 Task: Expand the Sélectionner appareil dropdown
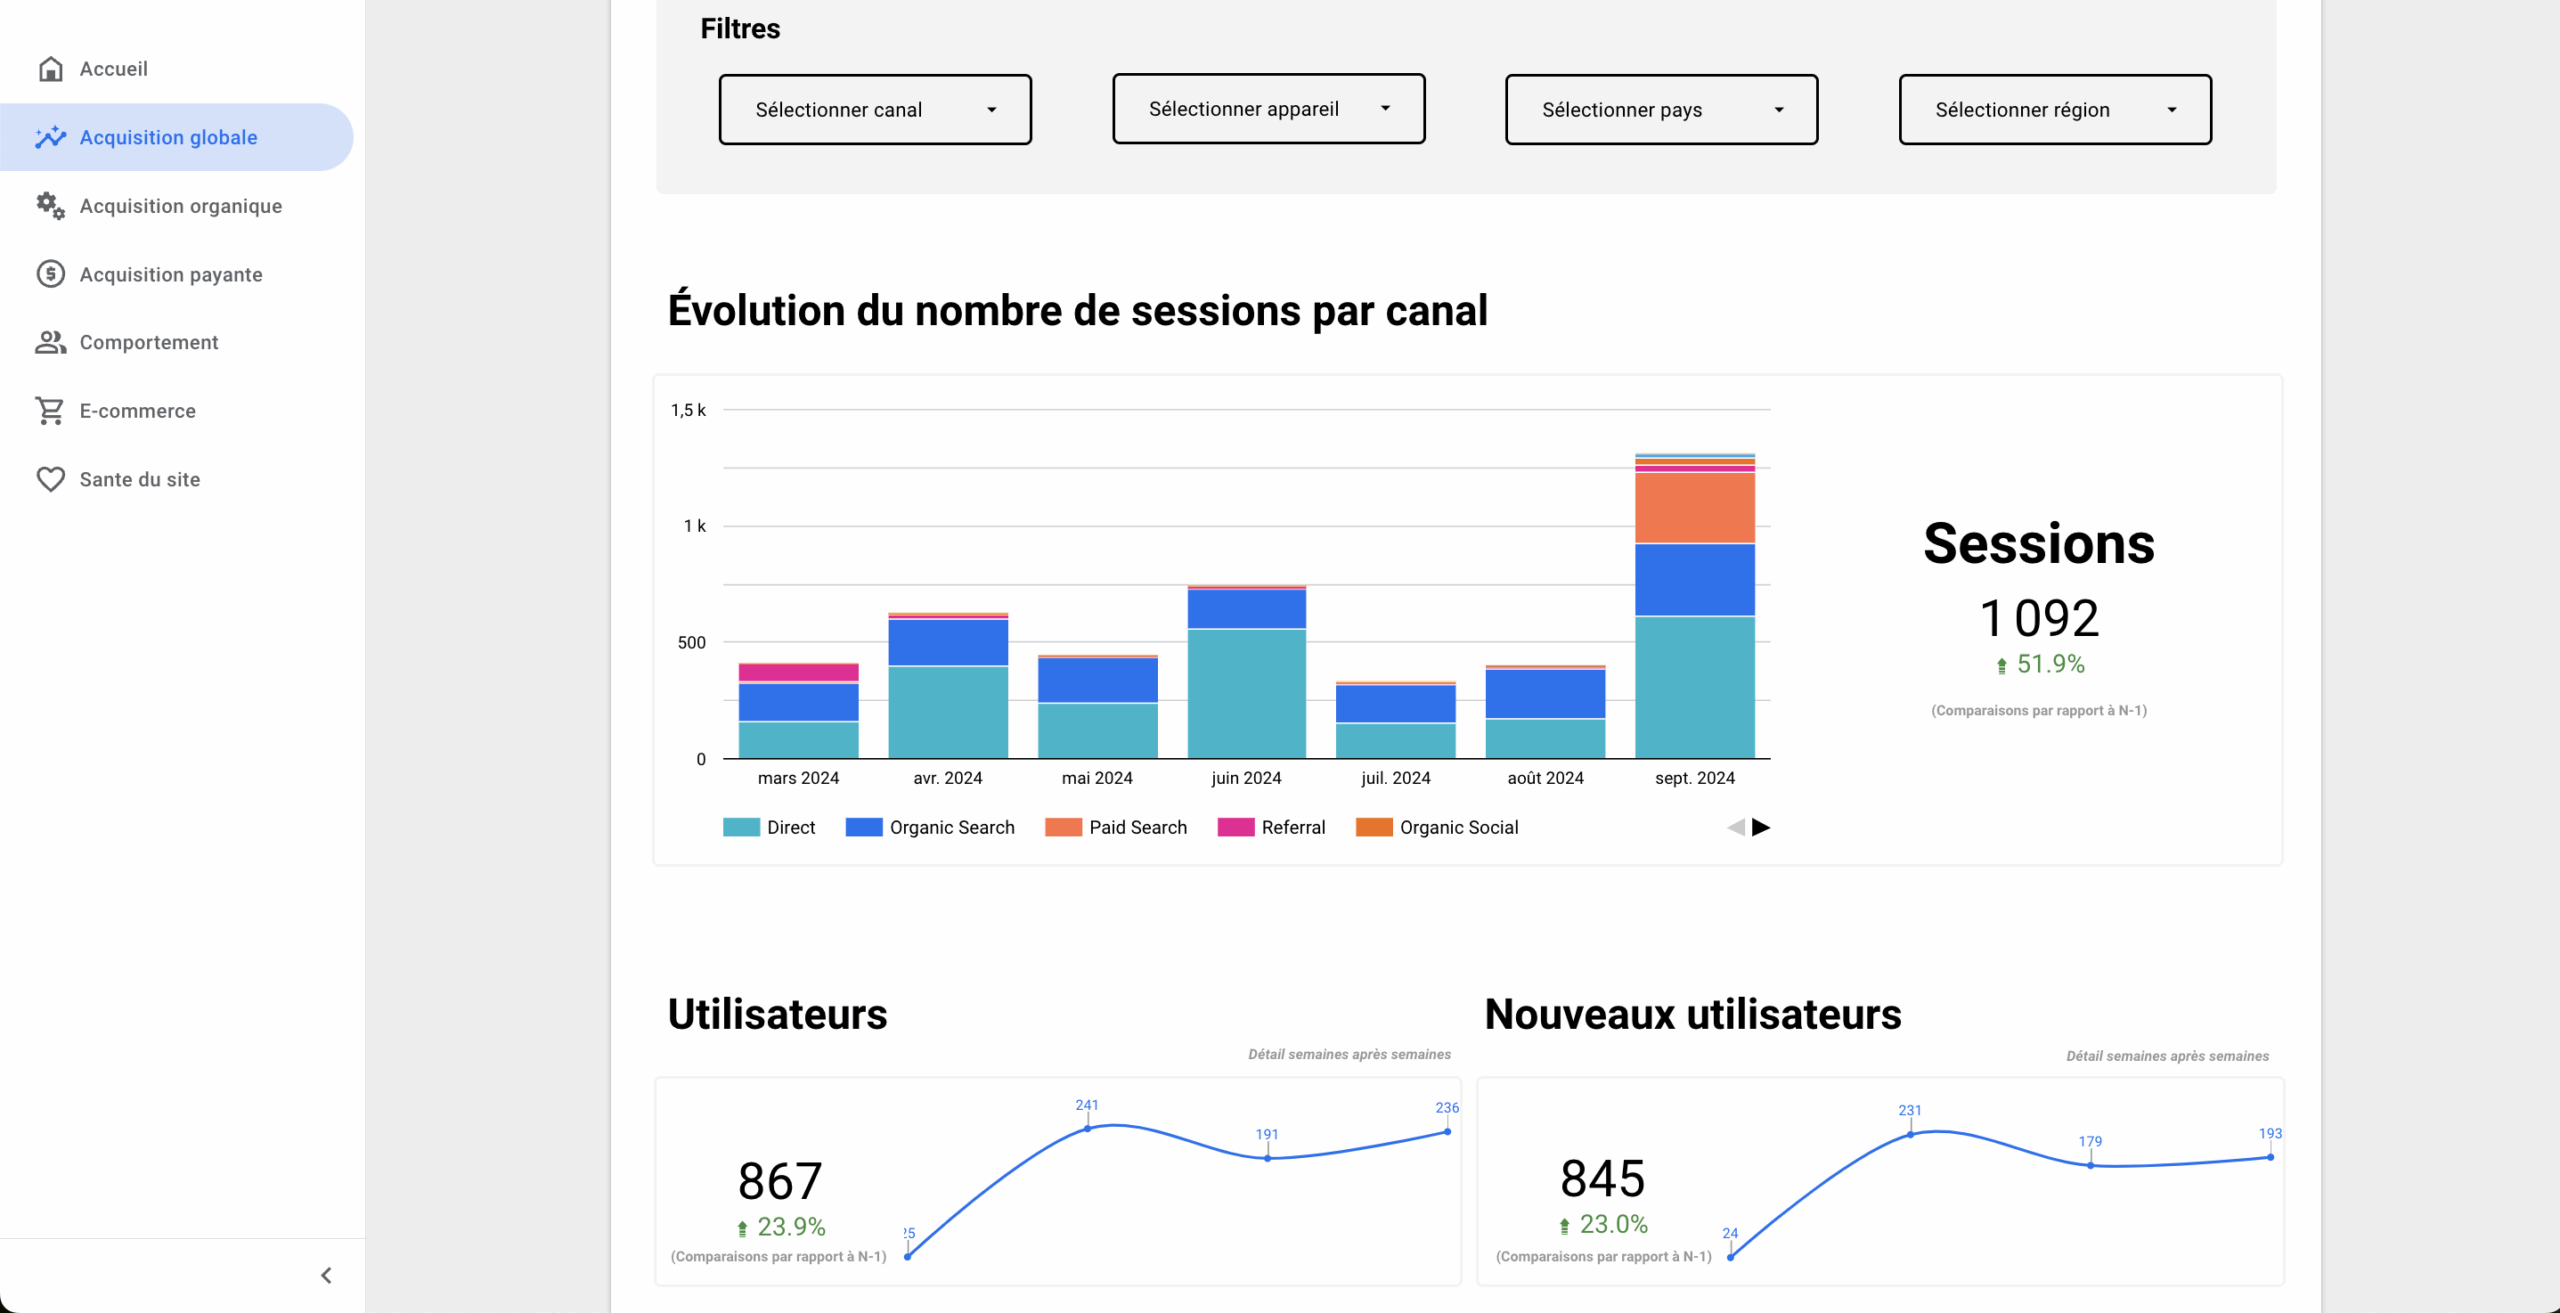pyautogui.click(x=1267, y=108)
